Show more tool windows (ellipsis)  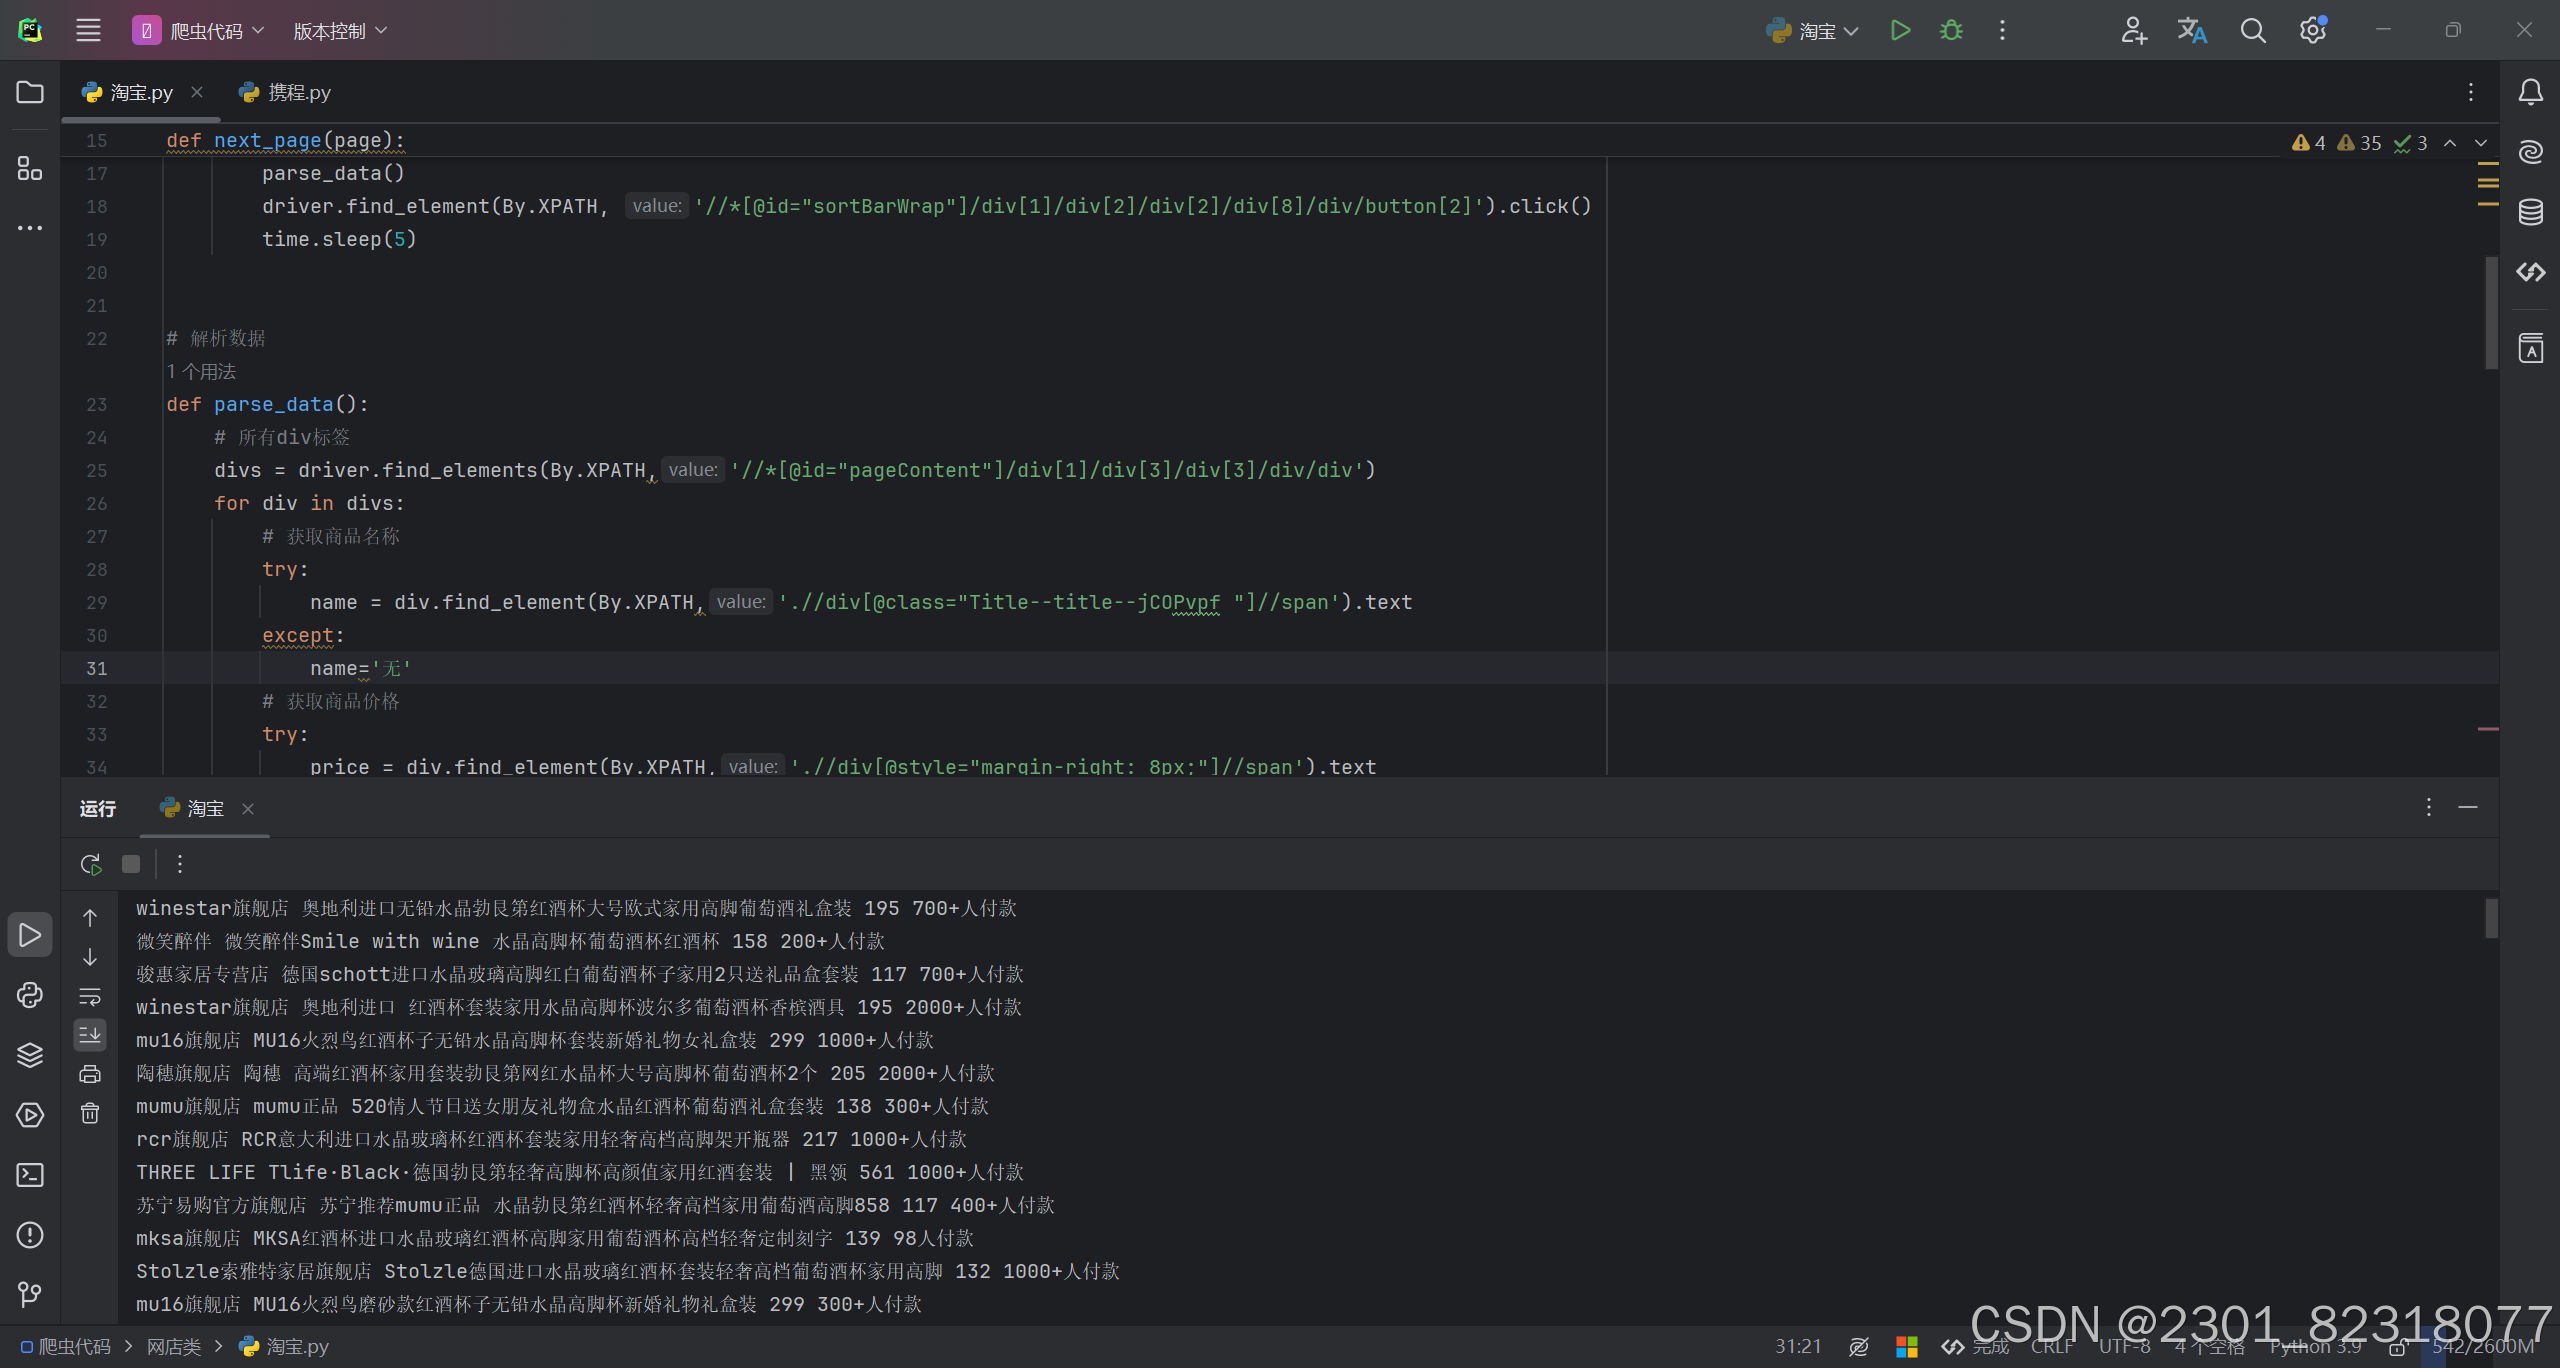(x=30, y=228)
